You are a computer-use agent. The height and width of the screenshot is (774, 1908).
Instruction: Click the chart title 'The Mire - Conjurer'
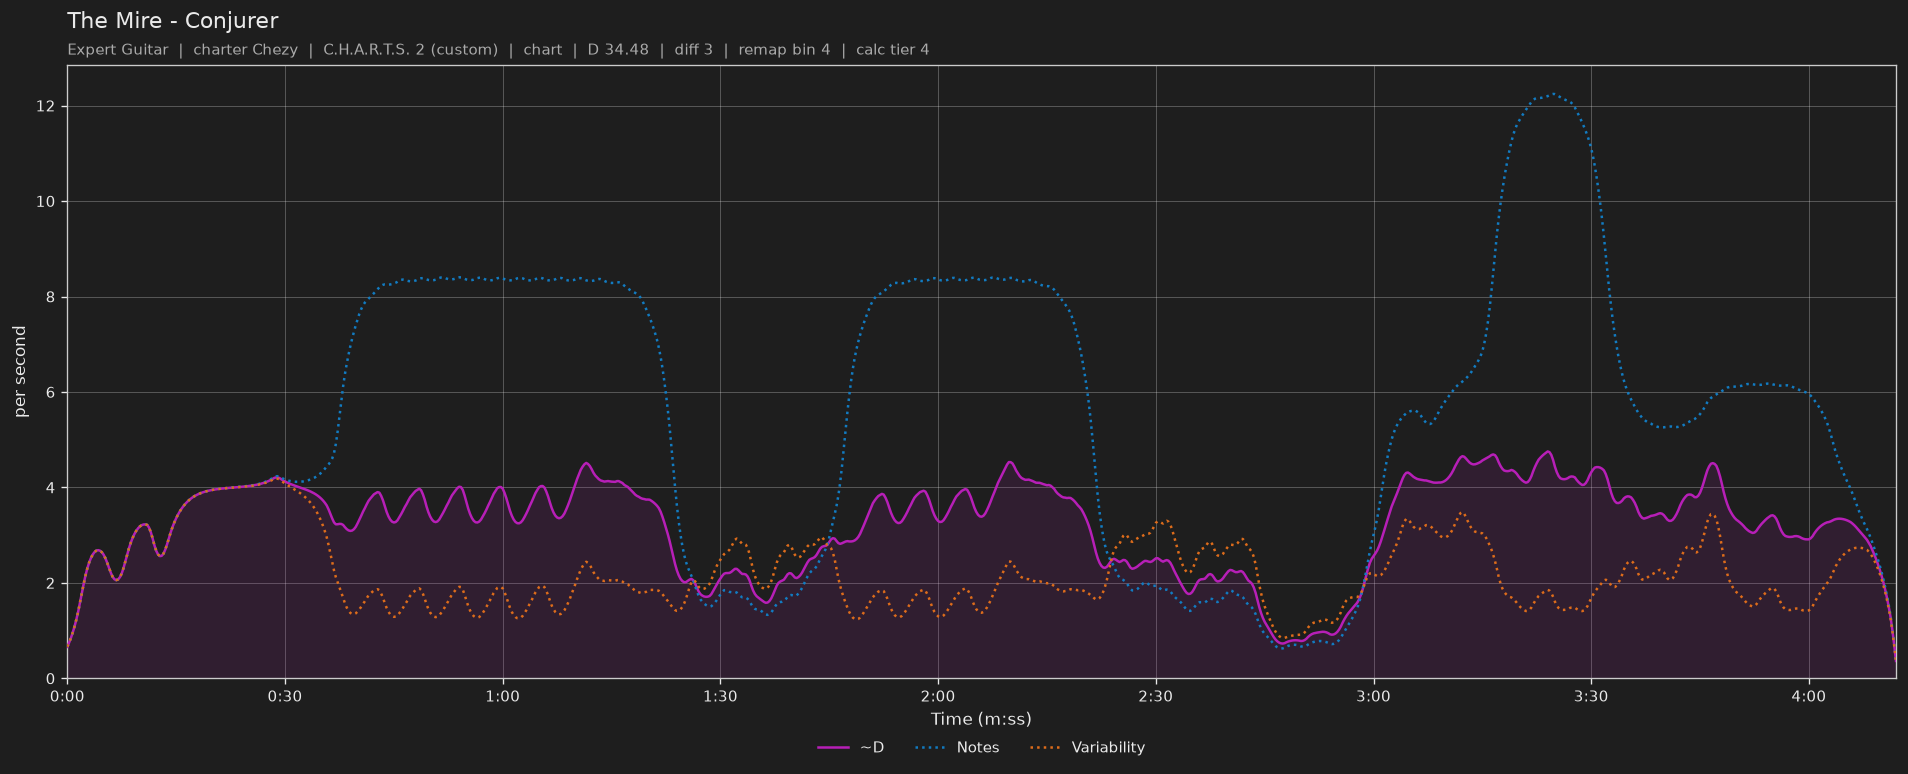click(173, 20)
